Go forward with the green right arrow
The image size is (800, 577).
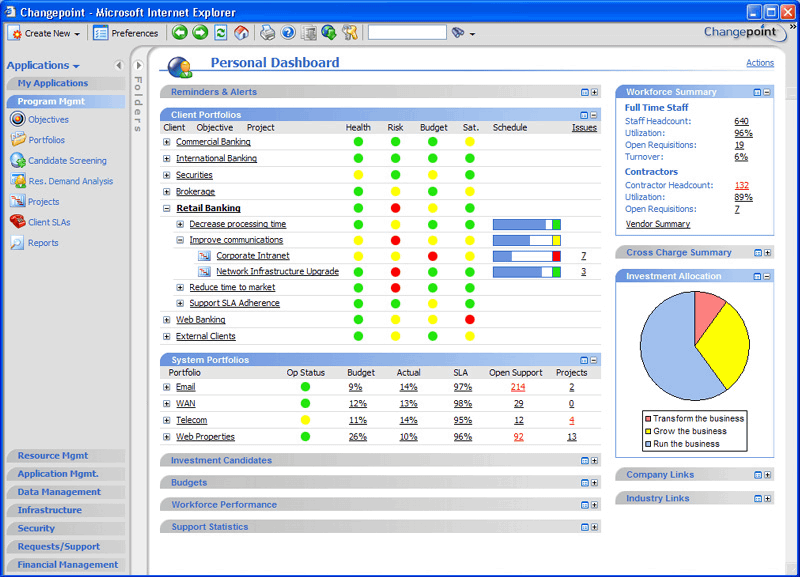point(200,33)
